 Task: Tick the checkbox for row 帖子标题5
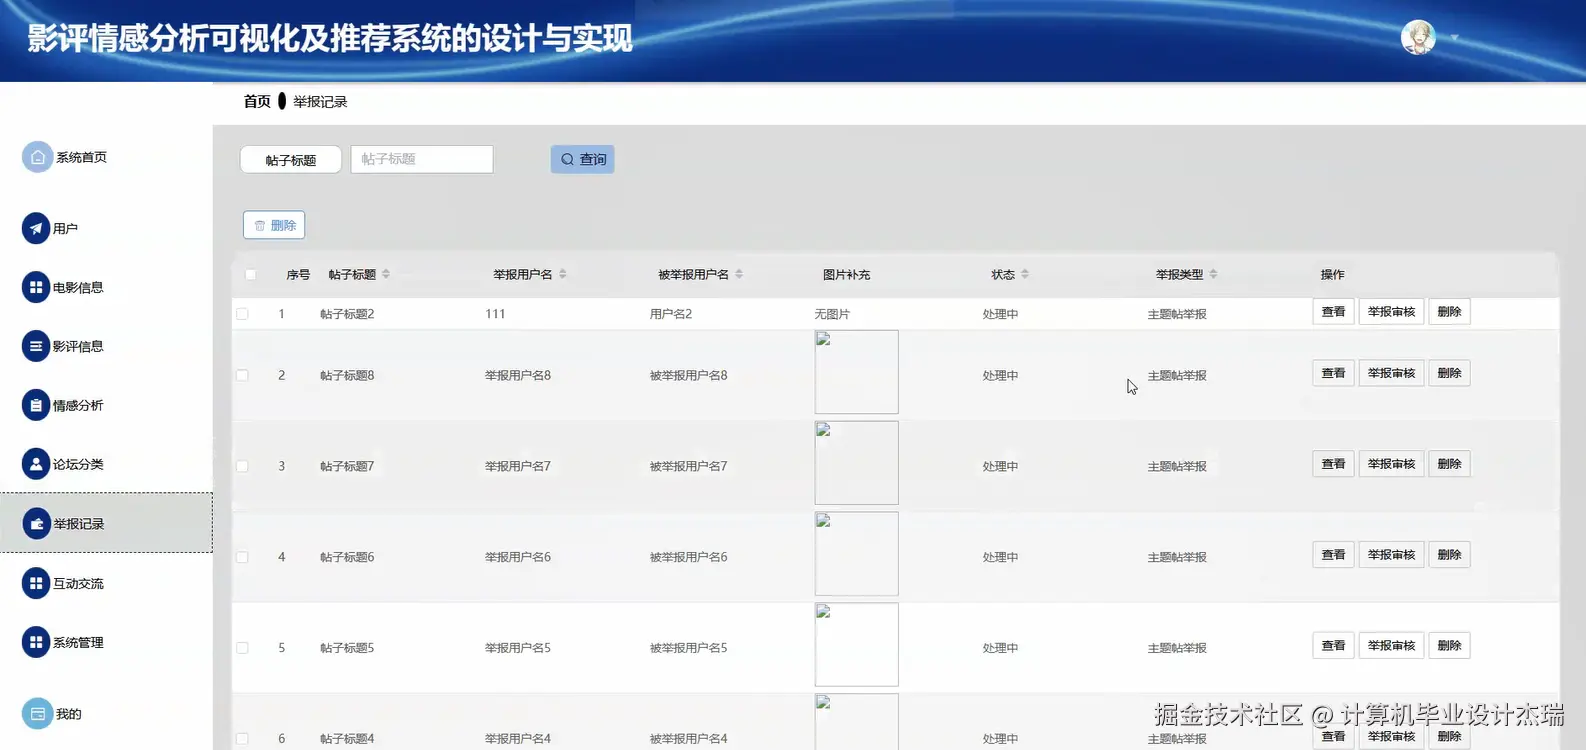(242, 648)
